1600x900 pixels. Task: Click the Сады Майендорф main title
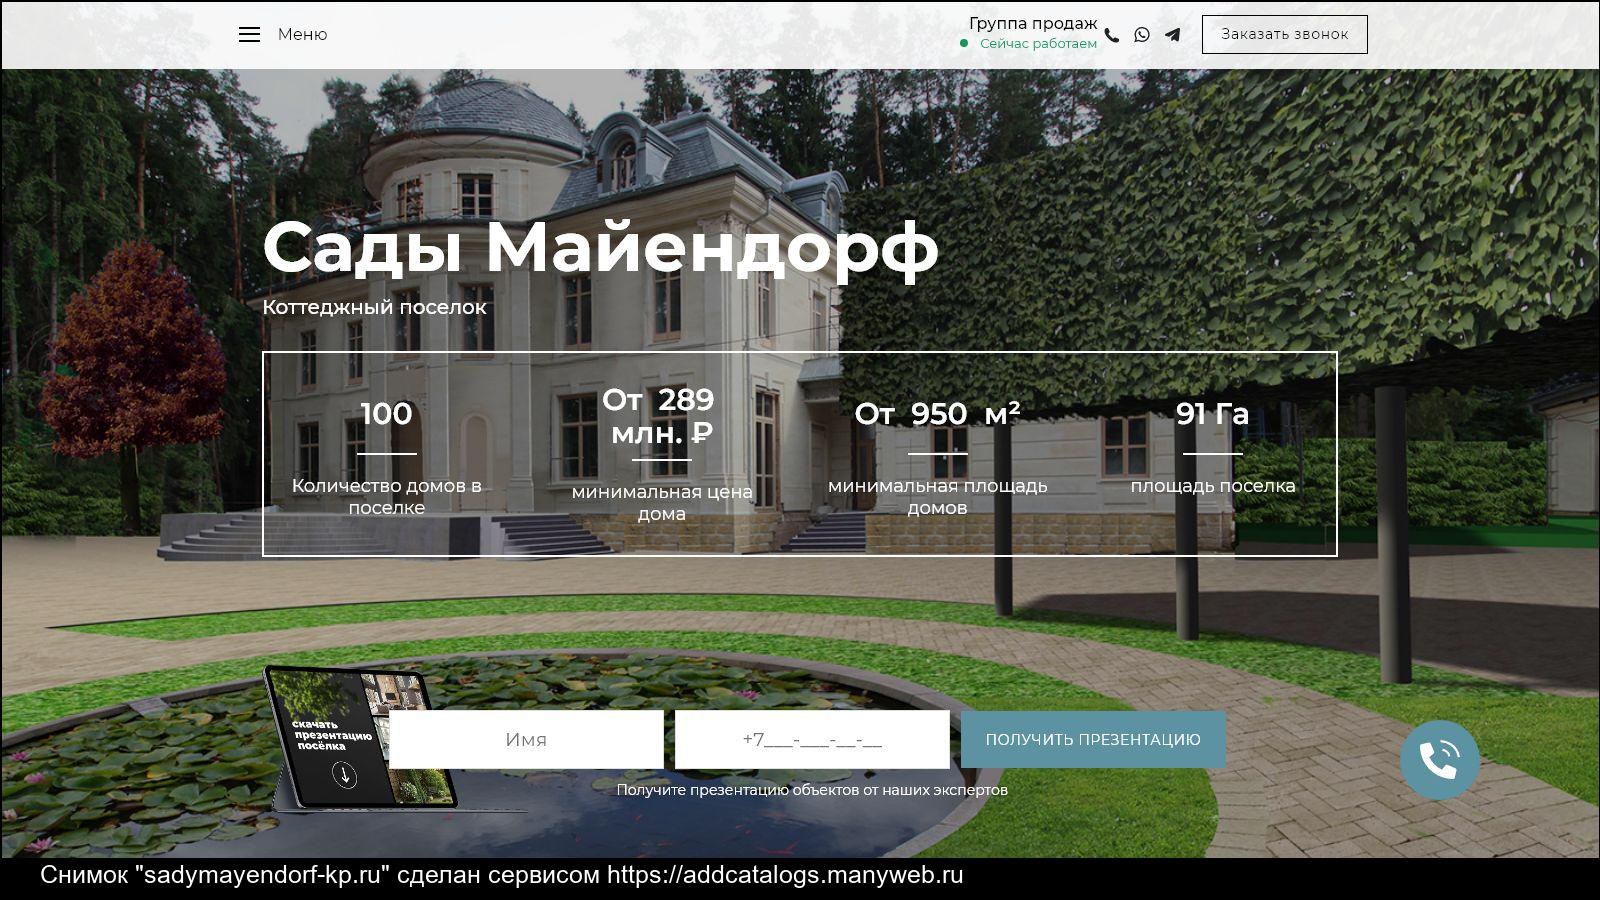point(600,246)
